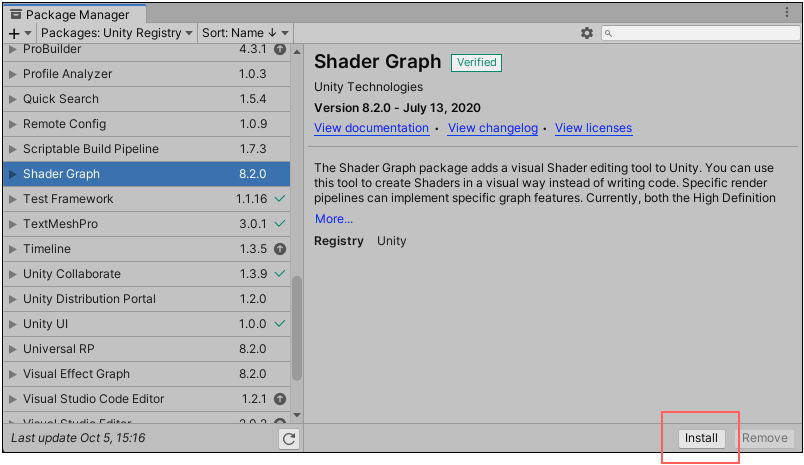This screenshot has height=465, width=804.
Task: Open the Package Manager settings gear
Action: coord(587,33)
